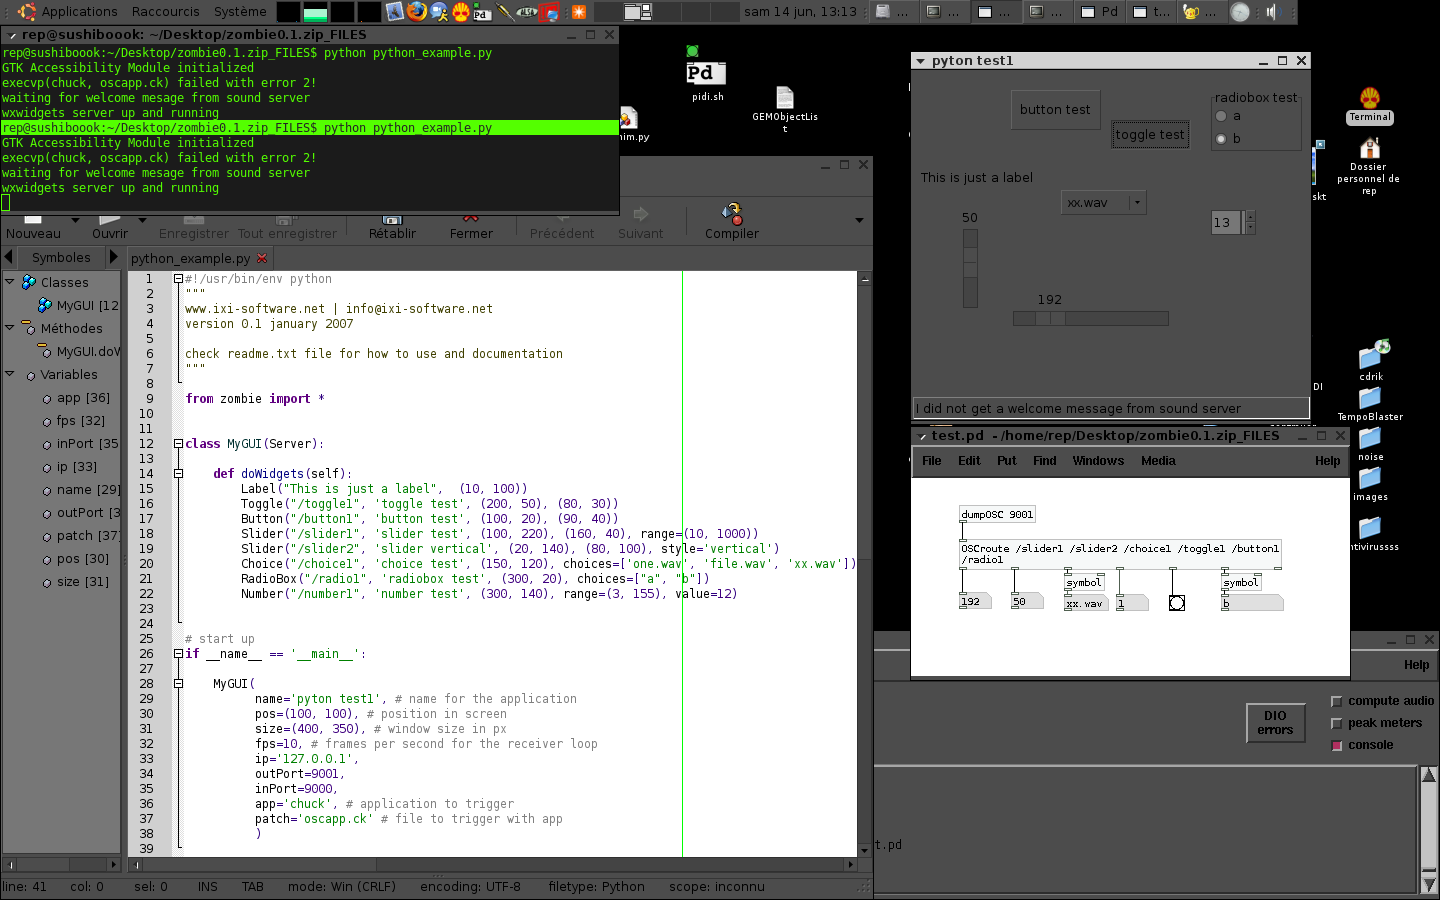Open the Windows menu in test.pd
The width and height of the screenshot is (1440, 900).
[x=1098, y=461]
